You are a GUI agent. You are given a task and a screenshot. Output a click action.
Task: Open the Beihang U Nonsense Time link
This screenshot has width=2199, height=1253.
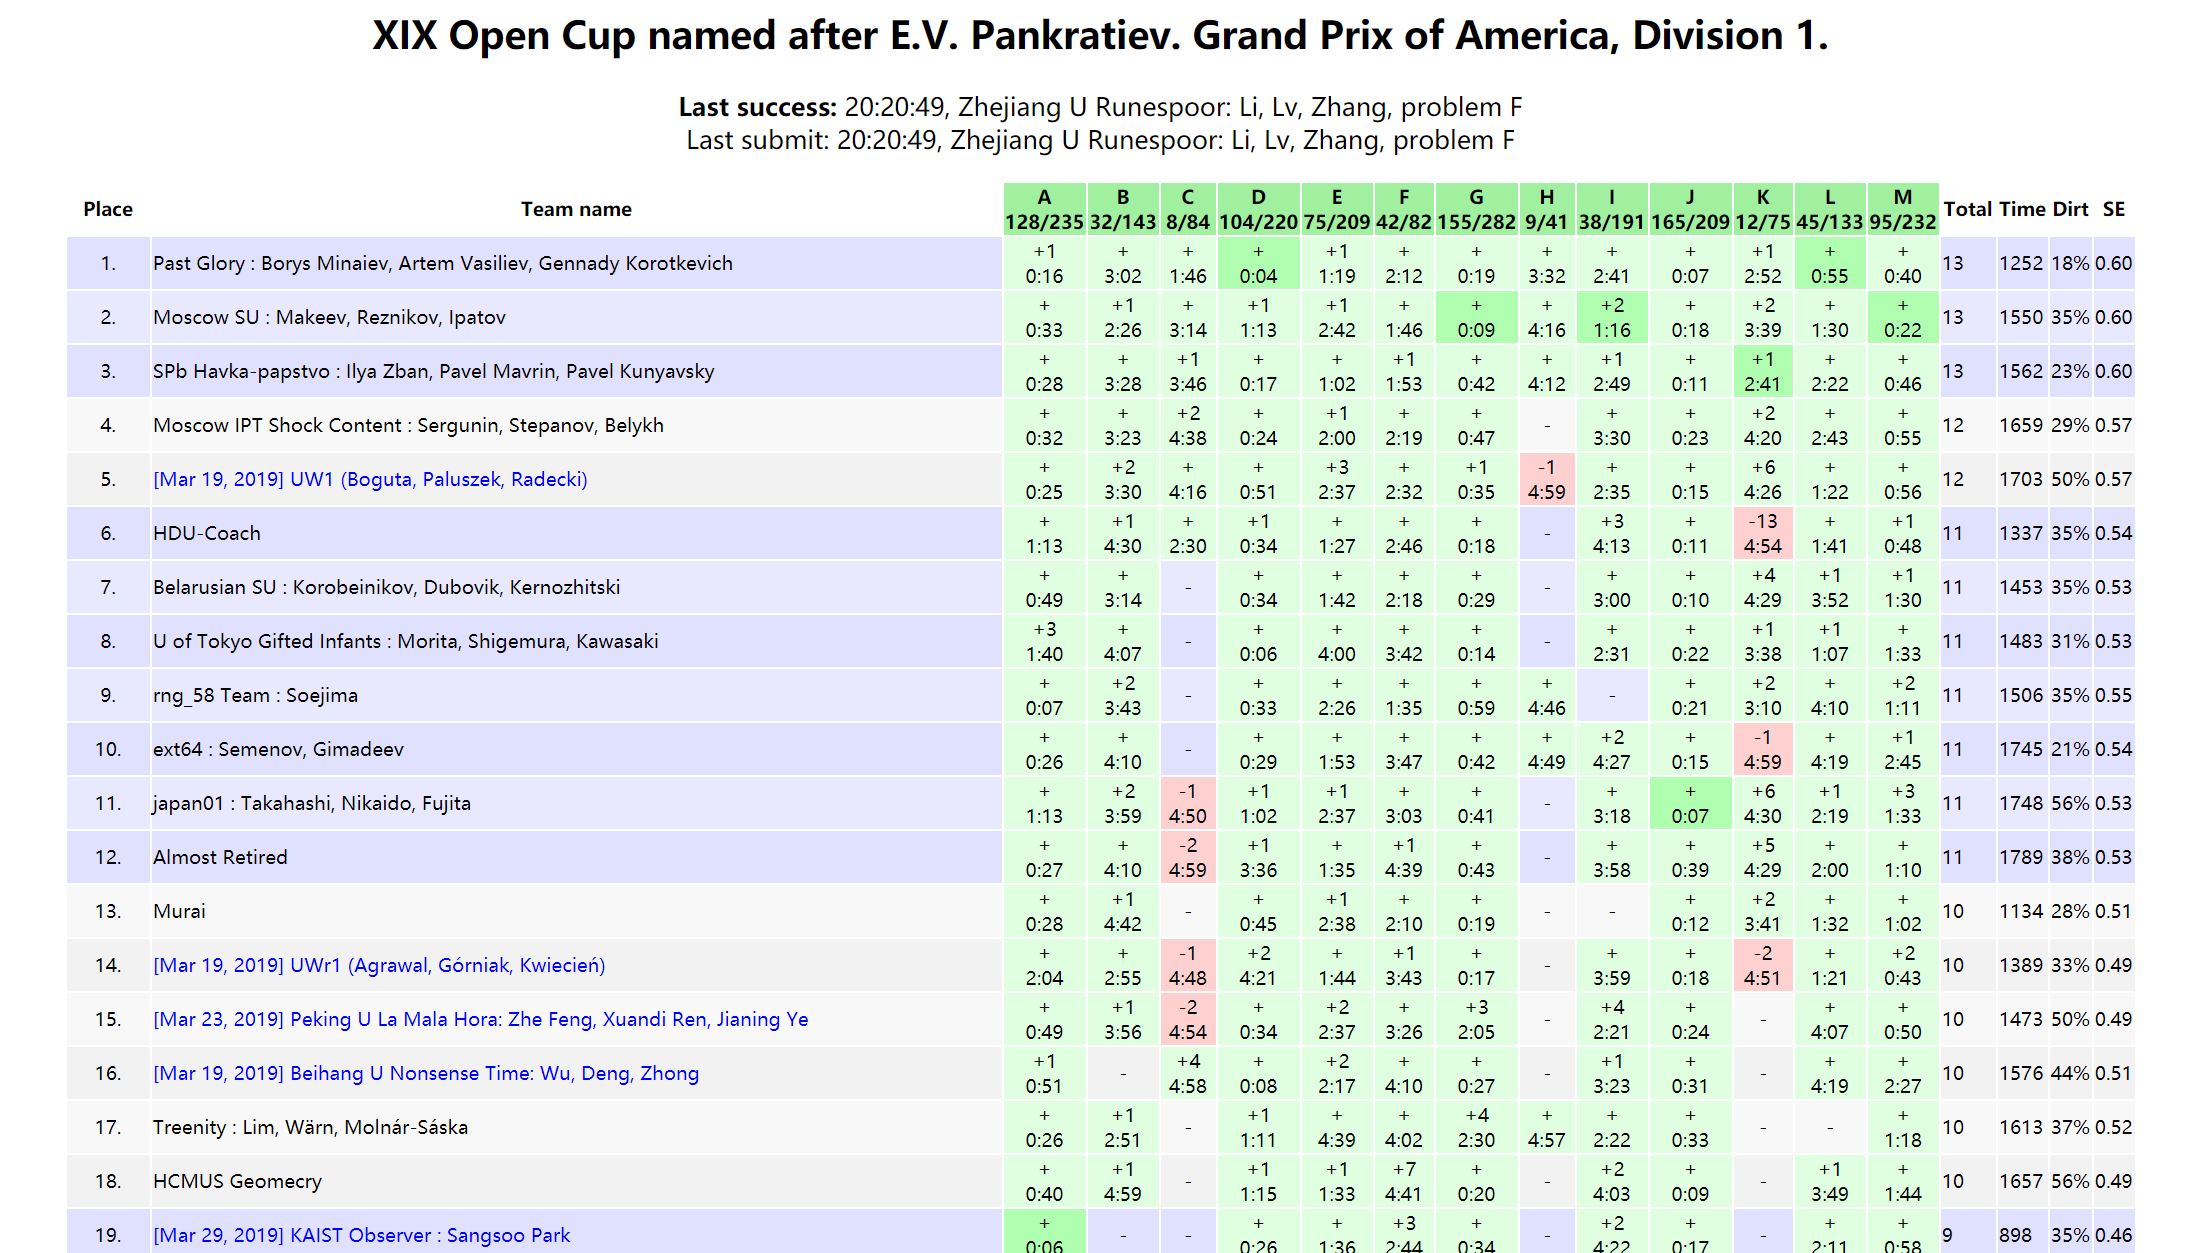(x=426, y=1073)
